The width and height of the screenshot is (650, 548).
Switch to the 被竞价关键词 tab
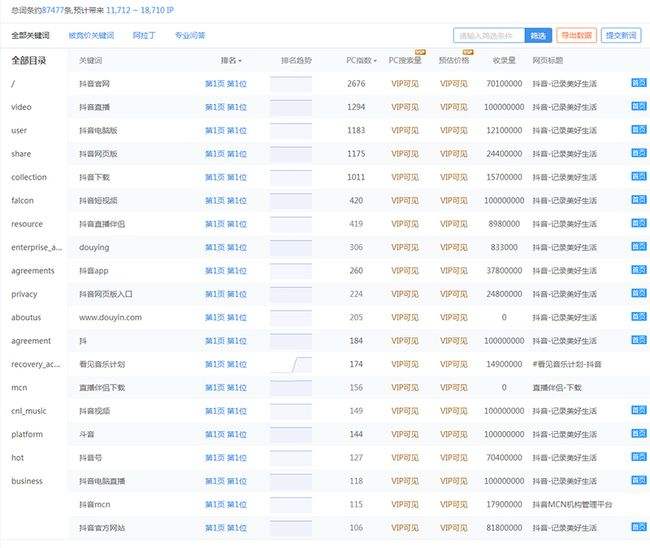coord(91,36)
